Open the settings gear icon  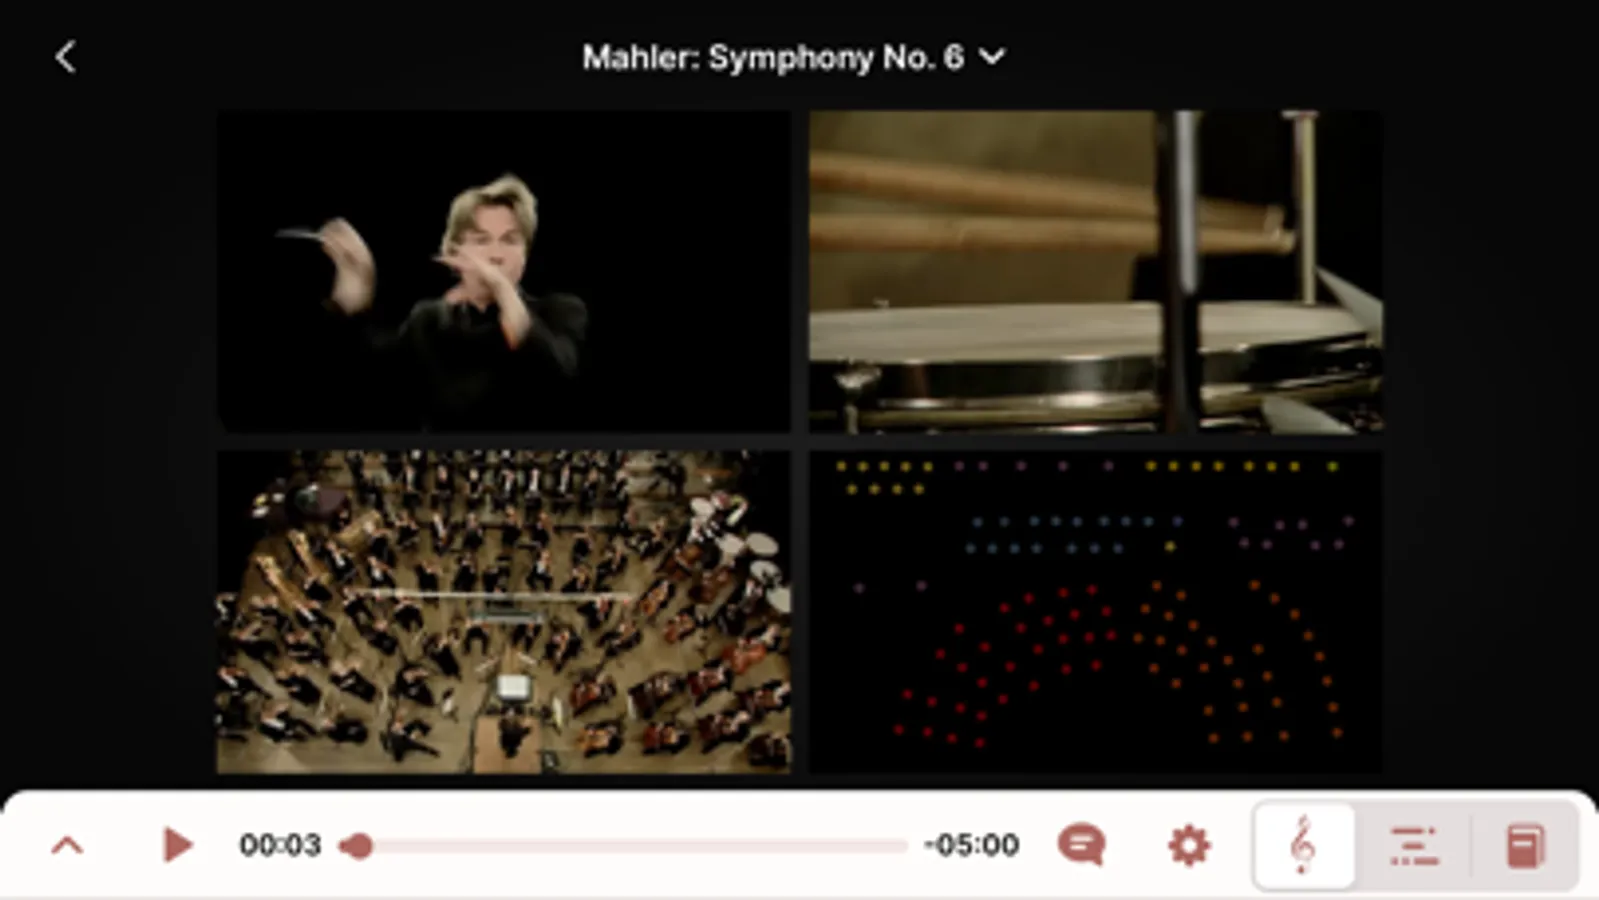(x=1189, y=845)
